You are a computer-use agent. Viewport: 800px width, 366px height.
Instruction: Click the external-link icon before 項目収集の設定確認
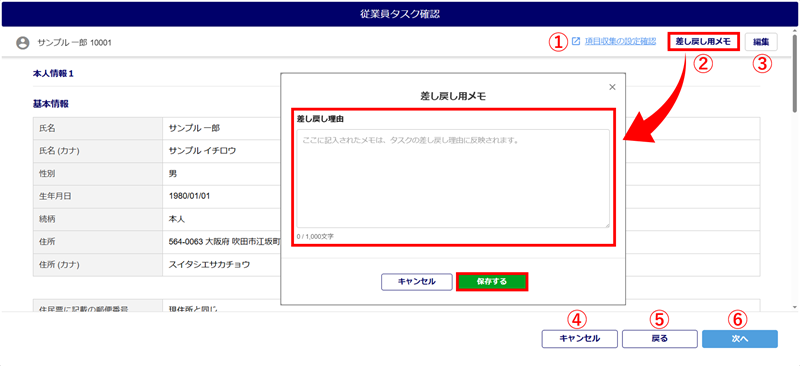coord(576,42)
